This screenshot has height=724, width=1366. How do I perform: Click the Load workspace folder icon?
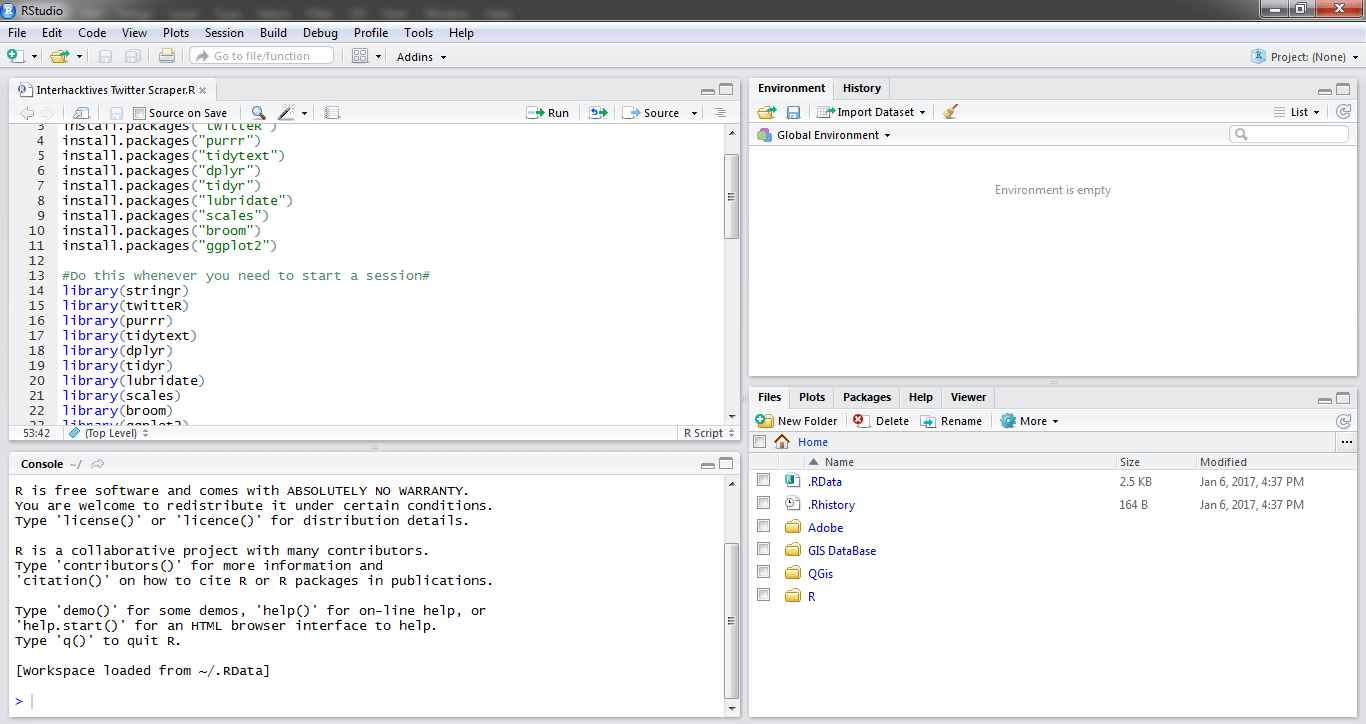pos(766,112)
